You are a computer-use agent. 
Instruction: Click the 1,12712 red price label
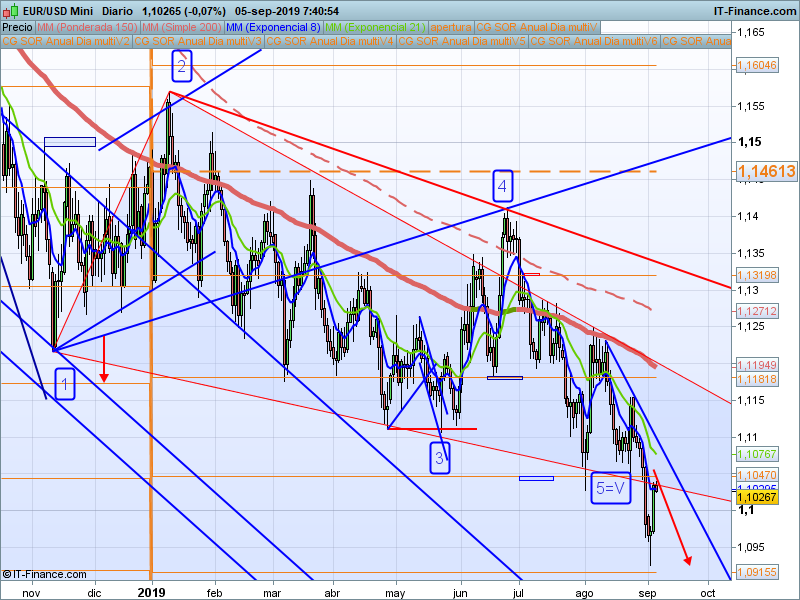[x=757, y=311]
